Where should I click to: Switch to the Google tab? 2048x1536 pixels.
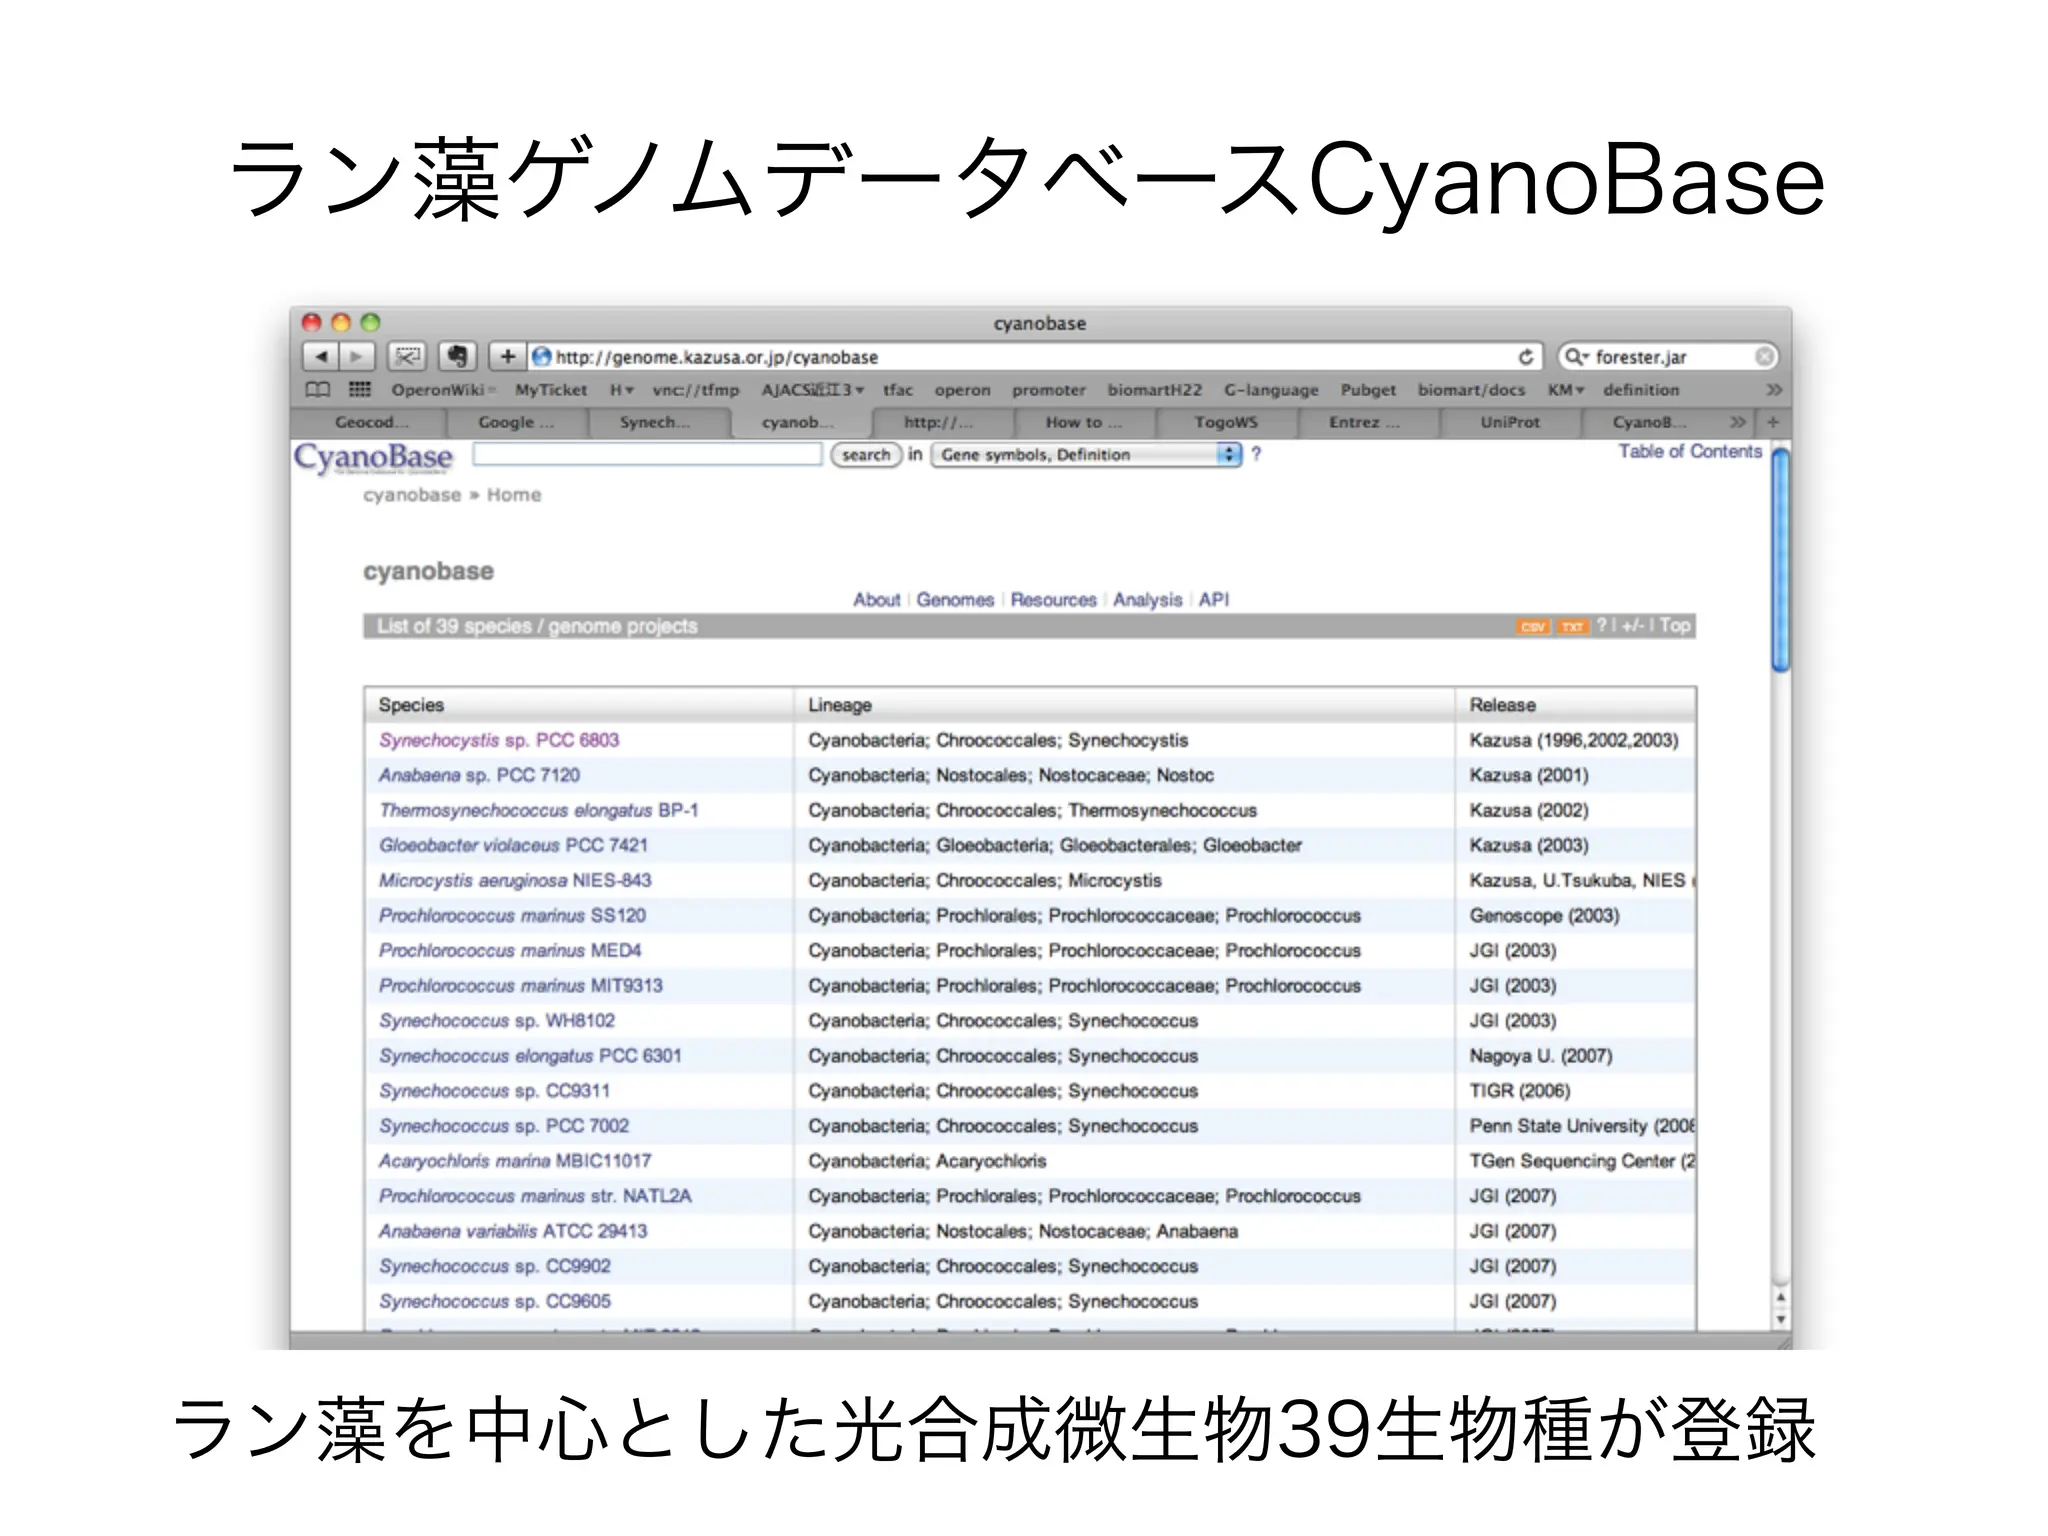click(516, 422)
